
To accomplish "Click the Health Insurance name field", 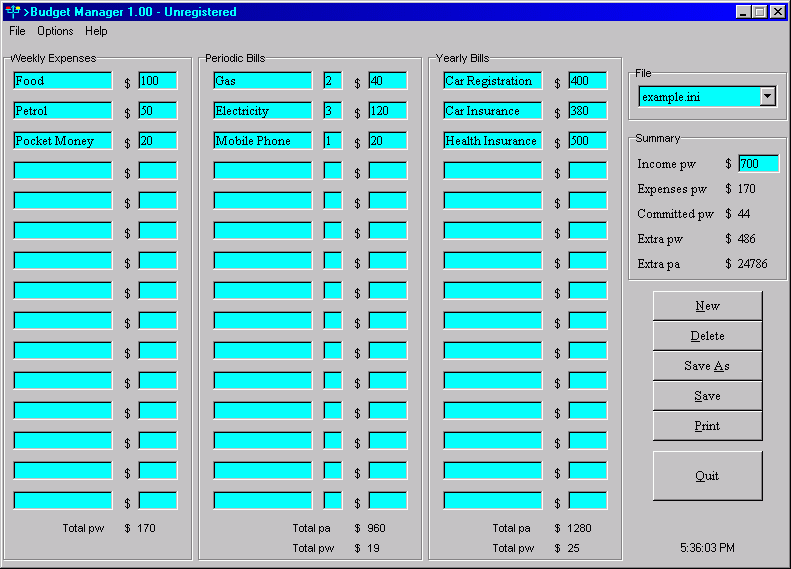I will pos(493,141).
